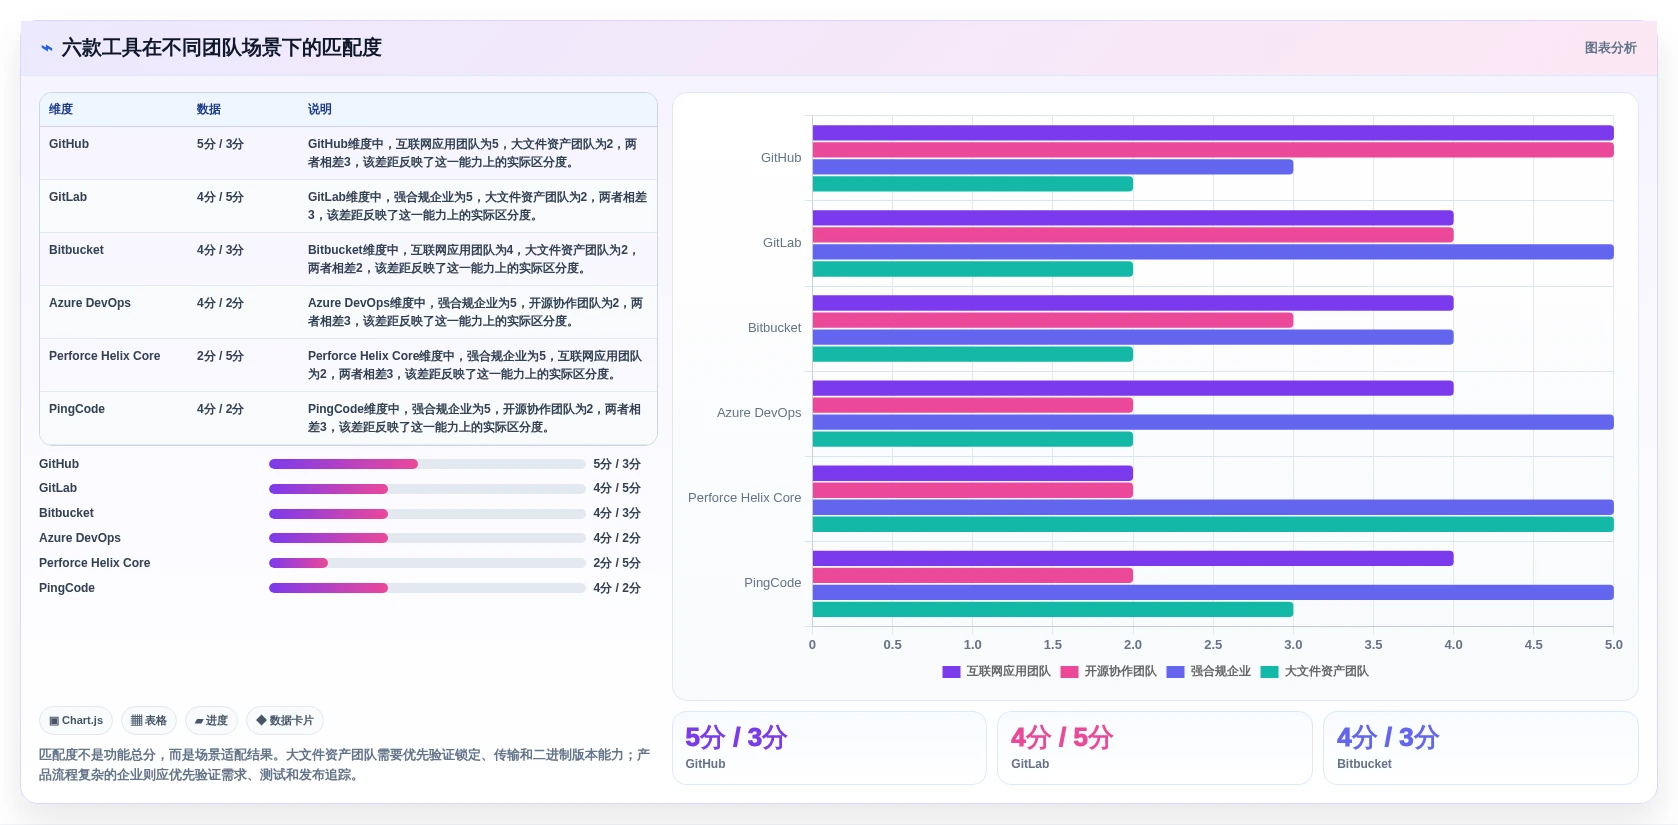
Task: Click the GitLab progress bar
Action: pos(427,489)
